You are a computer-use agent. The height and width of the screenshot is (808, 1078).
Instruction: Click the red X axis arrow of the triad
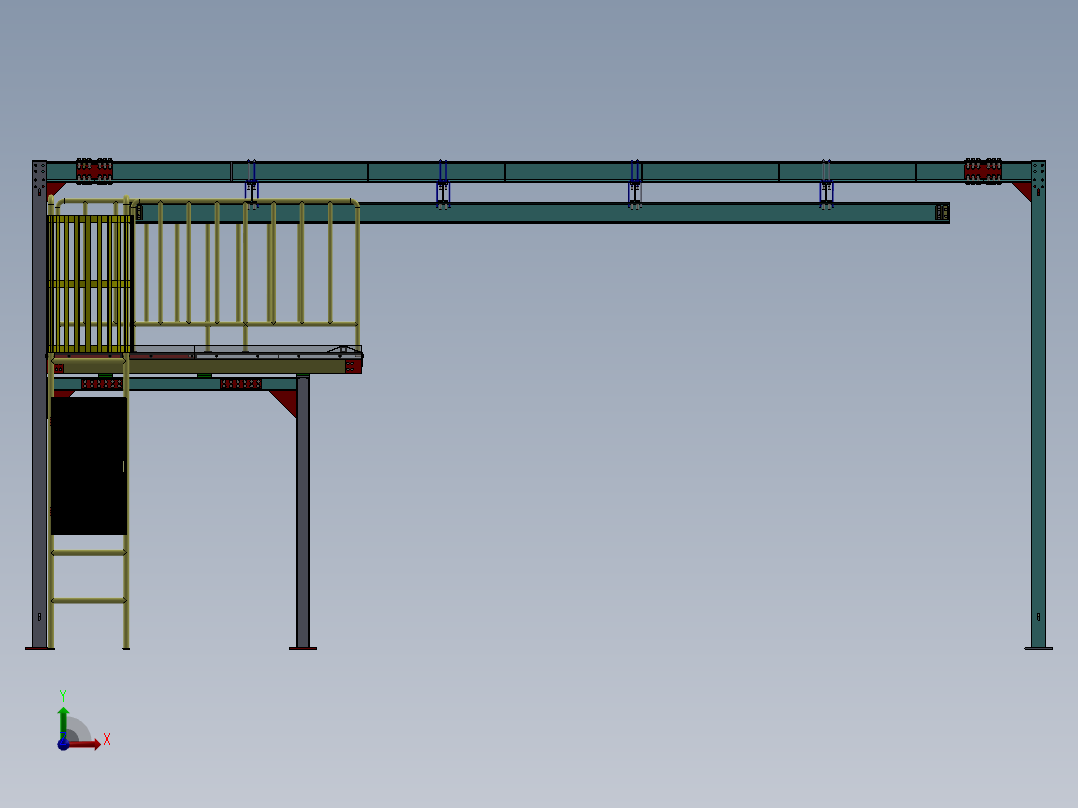tap(84, 743)
